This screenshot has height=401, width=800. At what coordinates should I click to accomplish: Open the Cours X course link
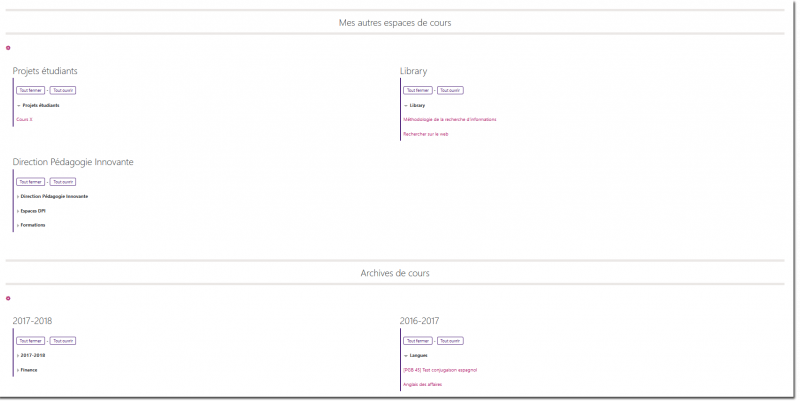click(25, 119)
